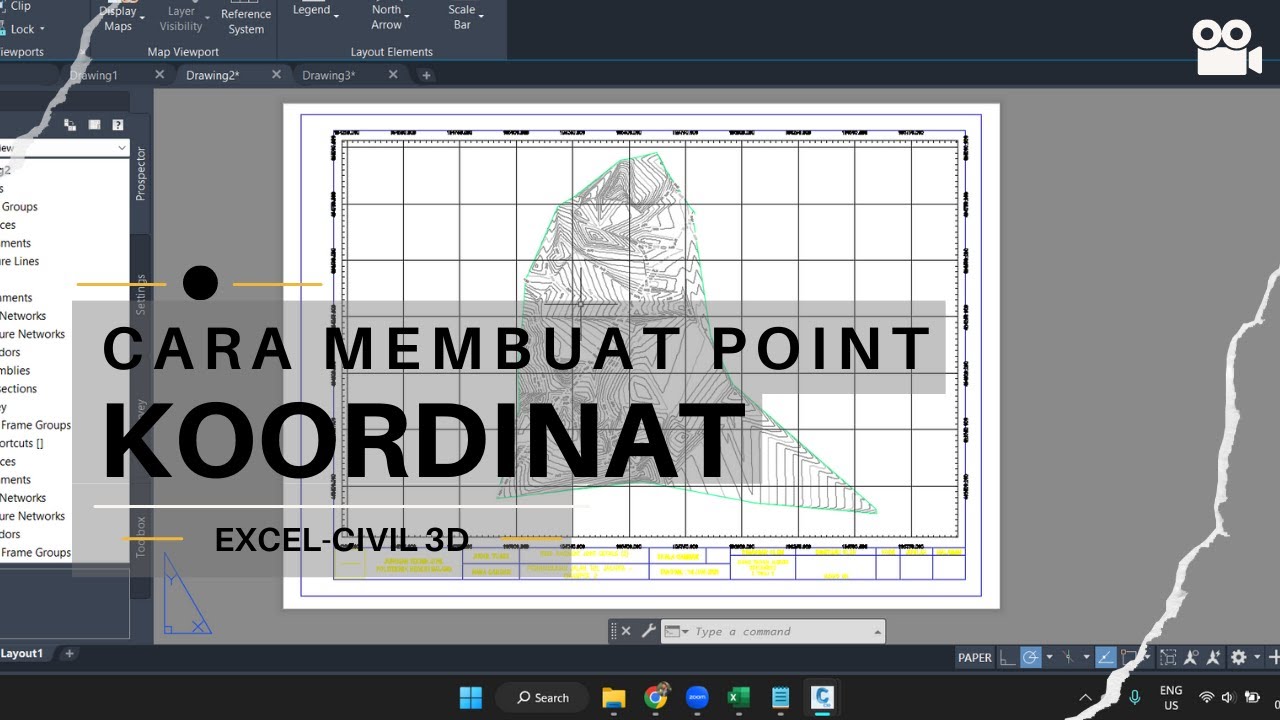Switch to the Toolbox vertical tab
Image resolution: width=1280 pixels, height=720 pixels.
coord(141,537)
